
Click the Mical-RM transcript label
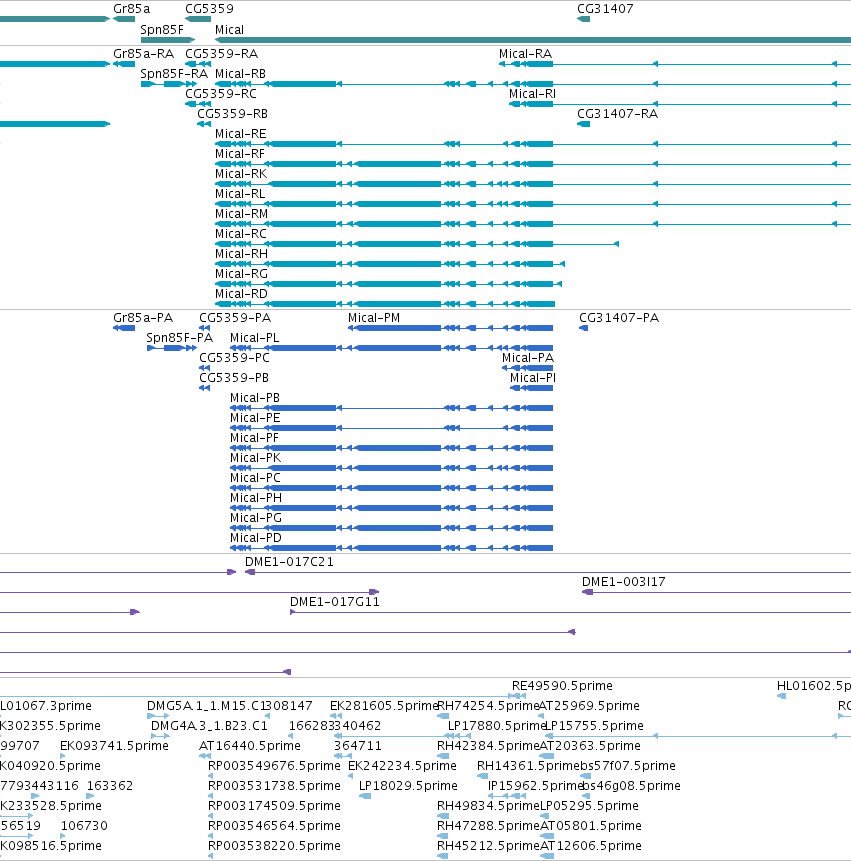pyautogui.click(x=242, y=214)
